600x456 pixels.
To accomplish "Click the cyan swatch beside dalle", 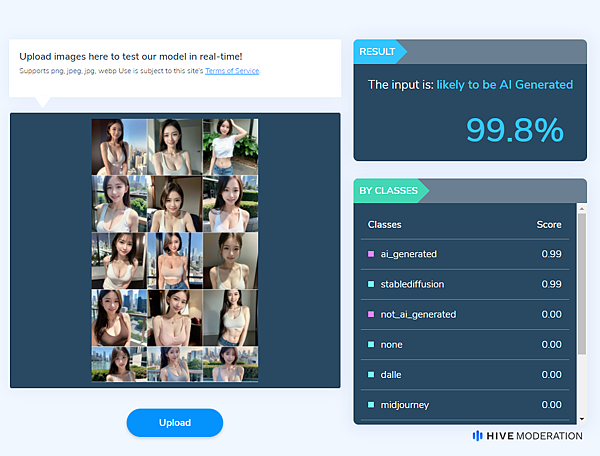I will tap(371, 375).
